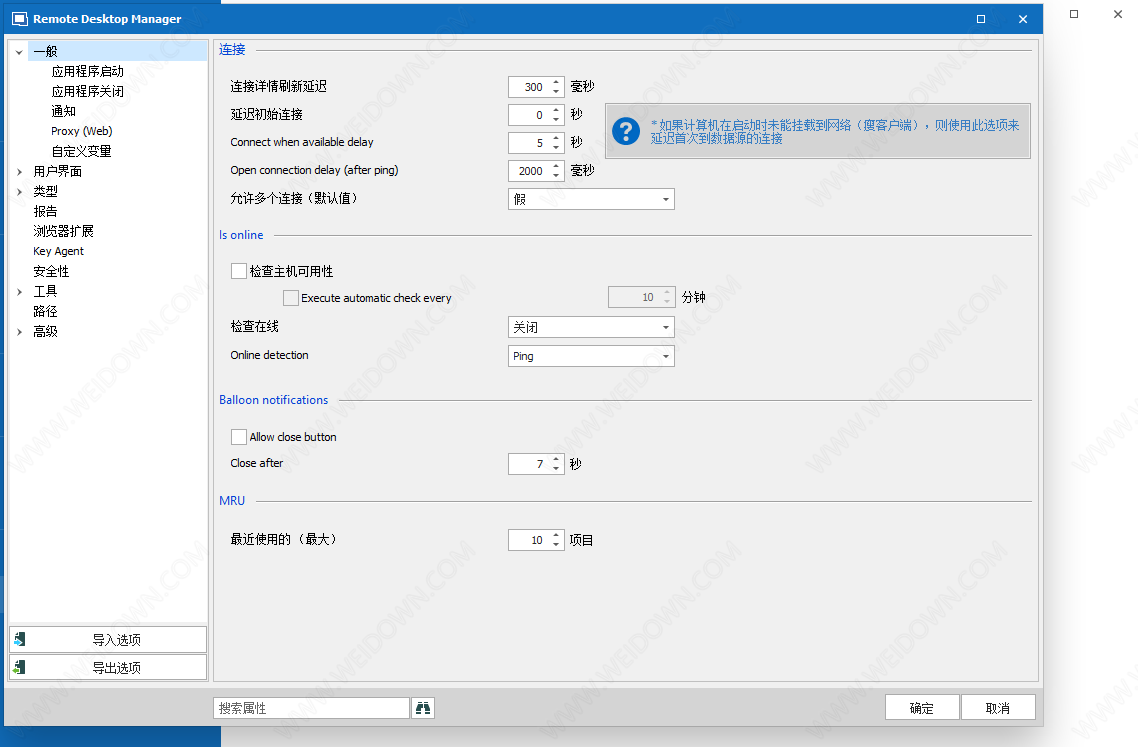Increase Connect when available delay value
The width and height of the screenshot is (1138, 747).
click(x=556, y=138)
